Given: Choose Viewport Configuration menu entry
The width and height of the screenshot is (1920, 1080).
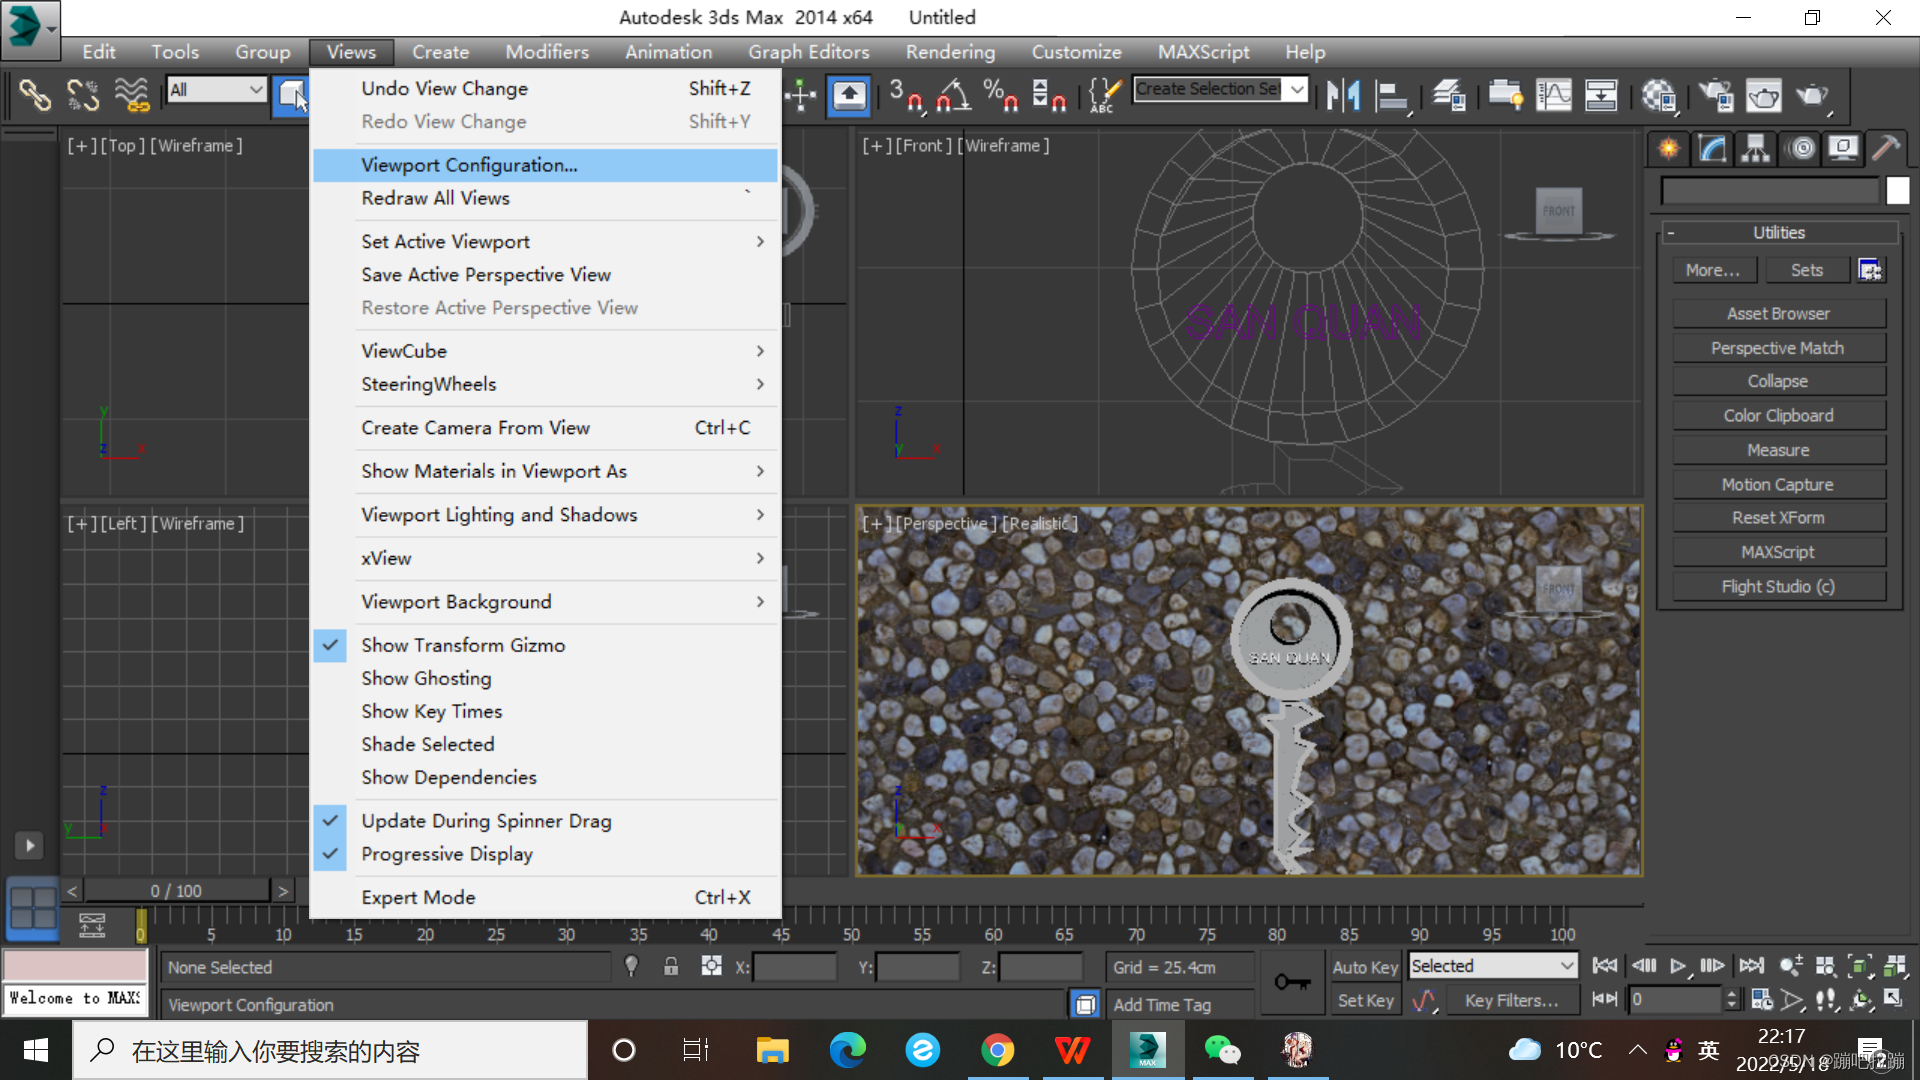Looking at the screenshot, I should pos(469,165).
